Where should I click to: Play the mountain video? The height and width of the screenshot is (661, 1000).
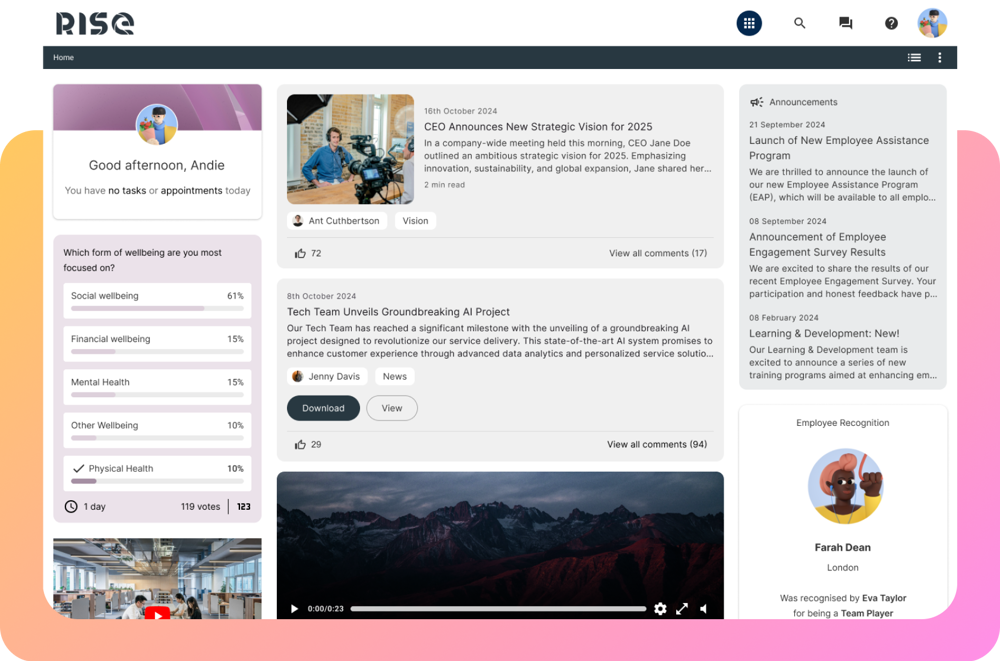[294, 609]
